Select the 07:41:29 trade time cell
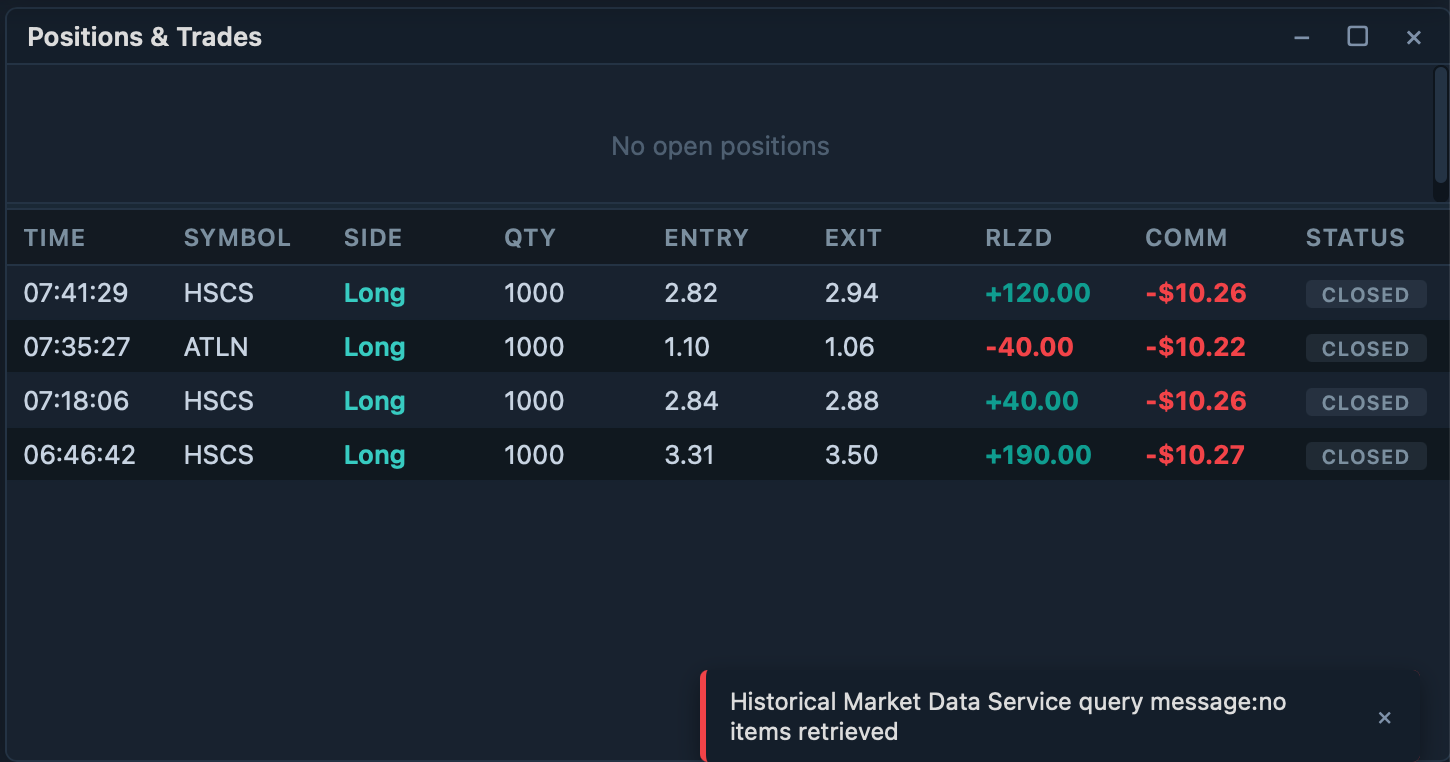The height and width of the screenshot is (762, 1450). pos(76,293)
